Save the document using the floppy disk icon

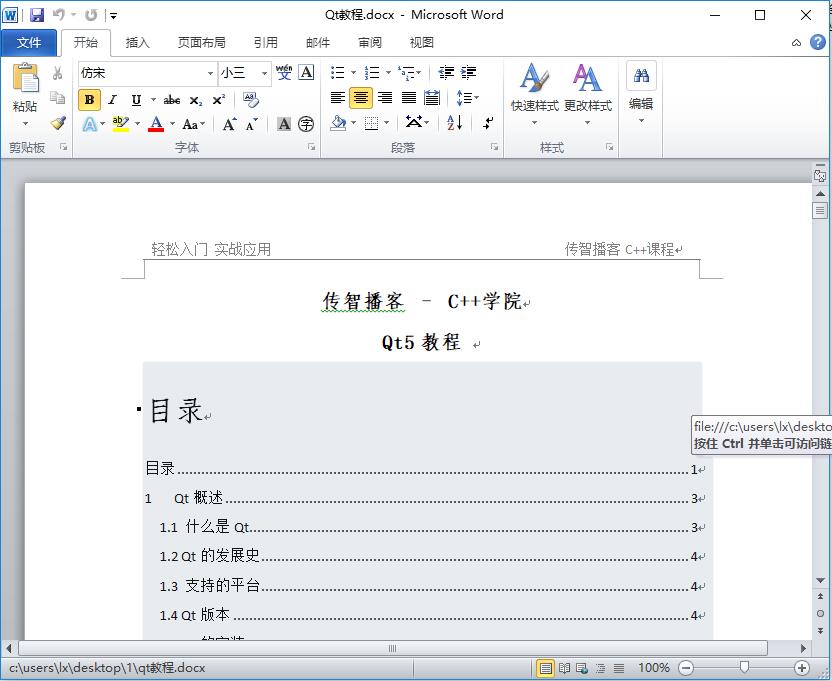tap(37, 15)
